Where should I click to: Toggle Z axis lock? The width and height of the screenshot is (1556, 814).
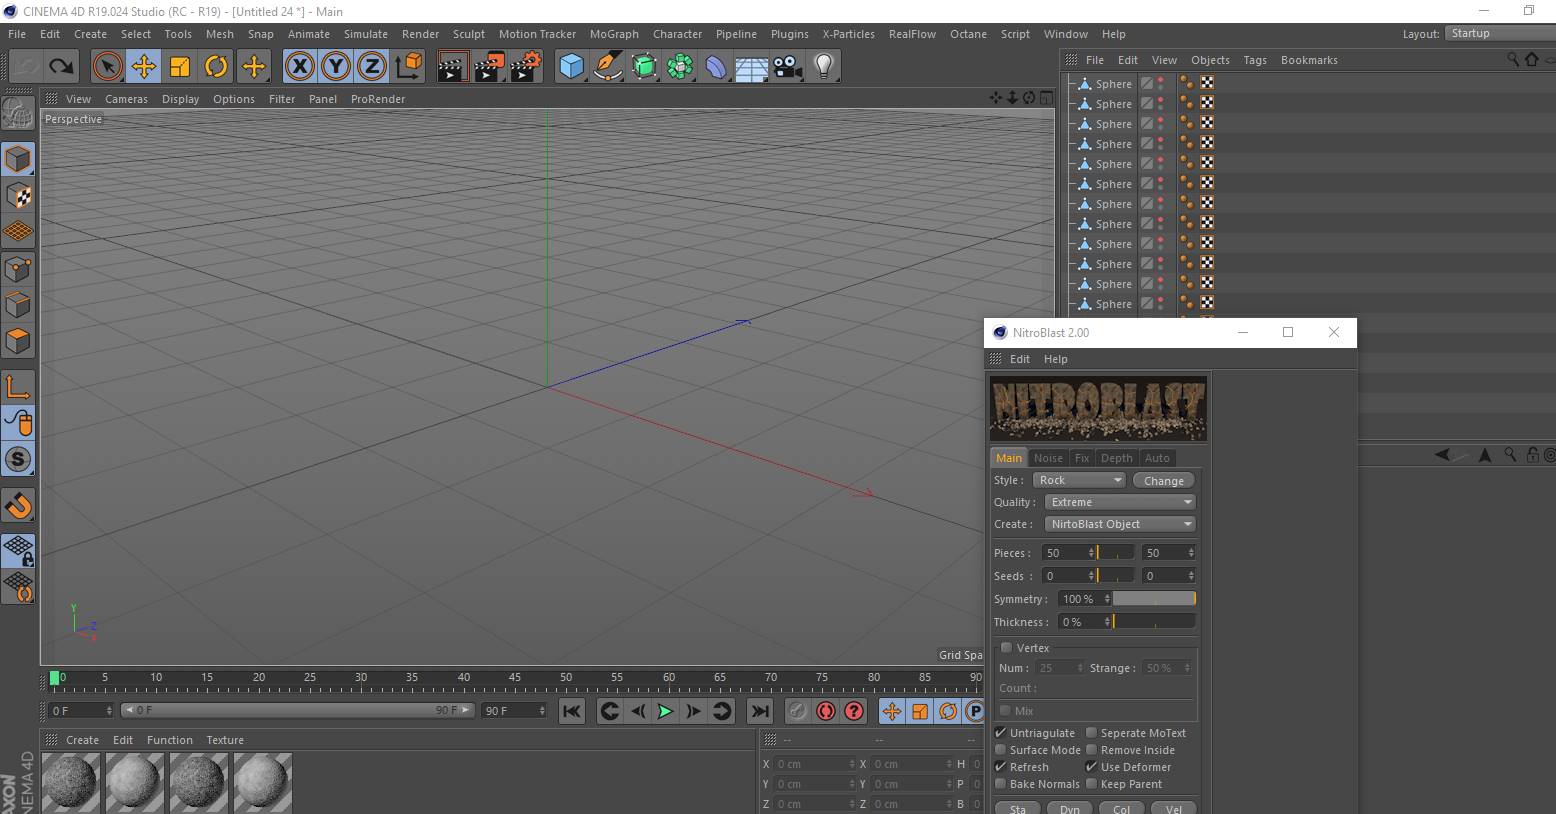coord(371,67)
